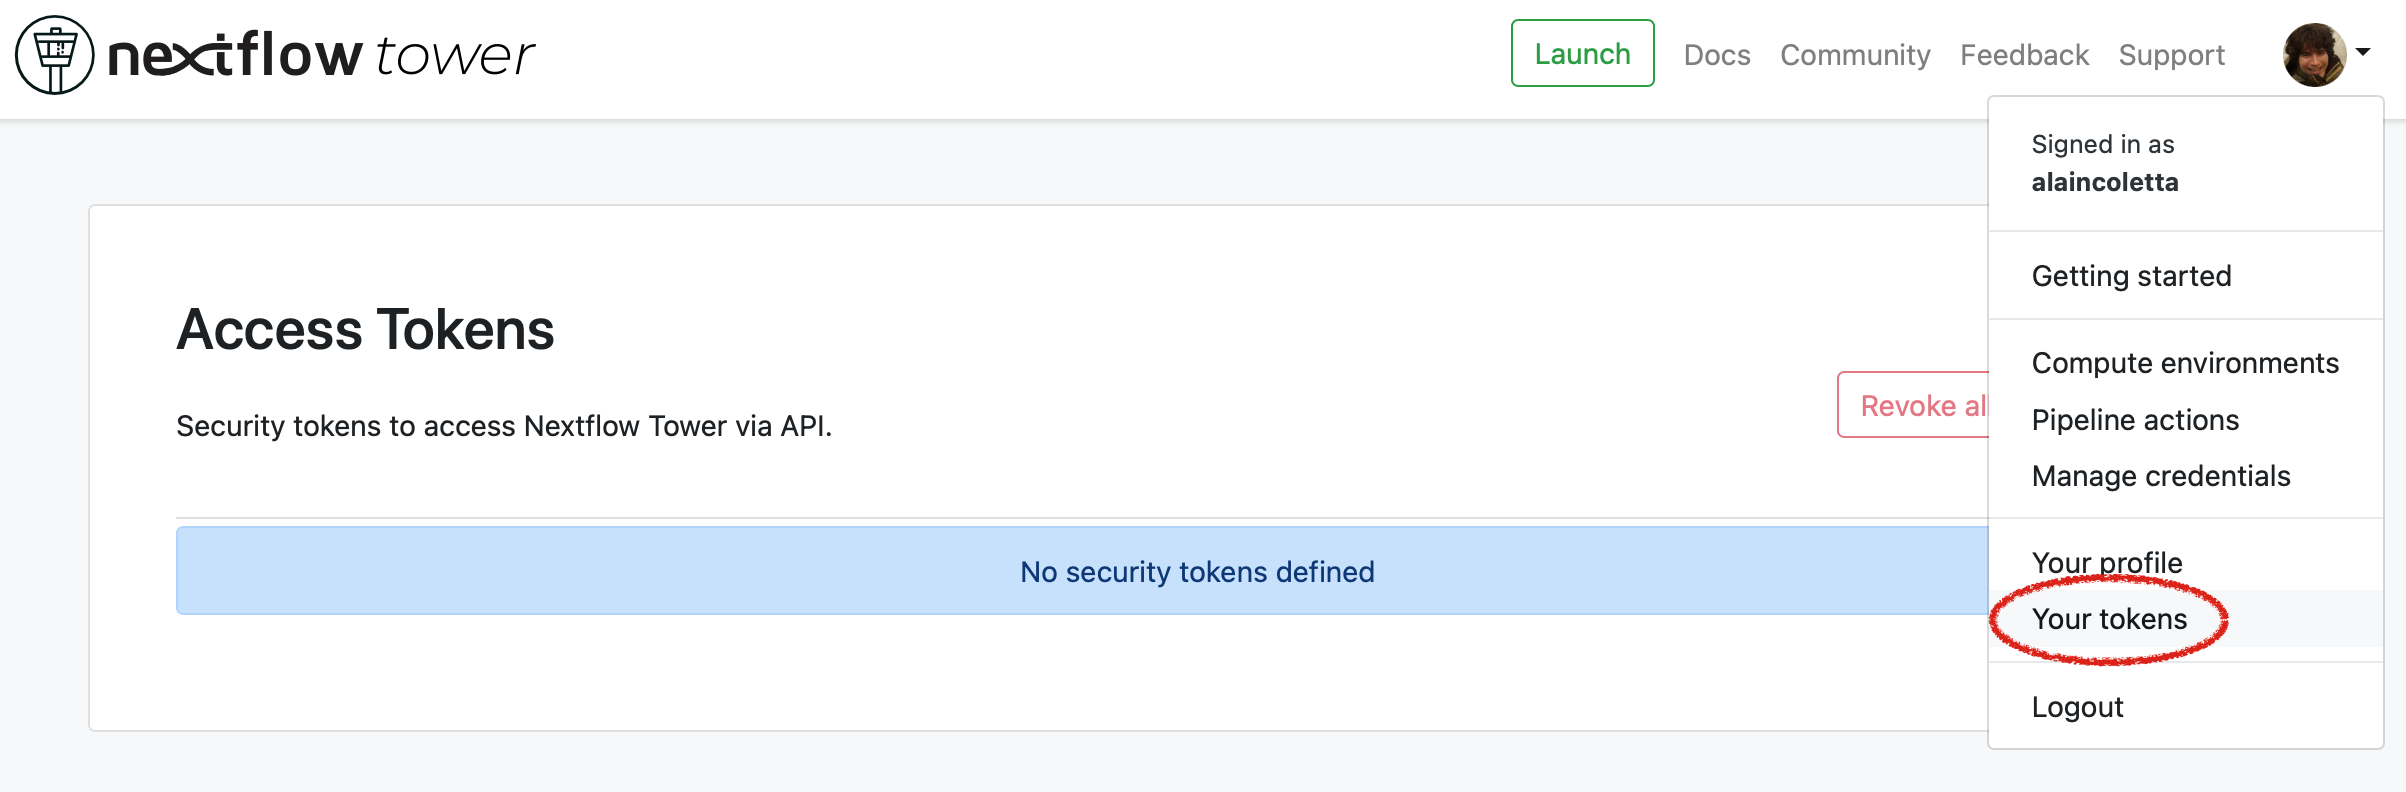The image size is (2406, 792).
Task: Select Getting started from user menu
Action: 2131,276
